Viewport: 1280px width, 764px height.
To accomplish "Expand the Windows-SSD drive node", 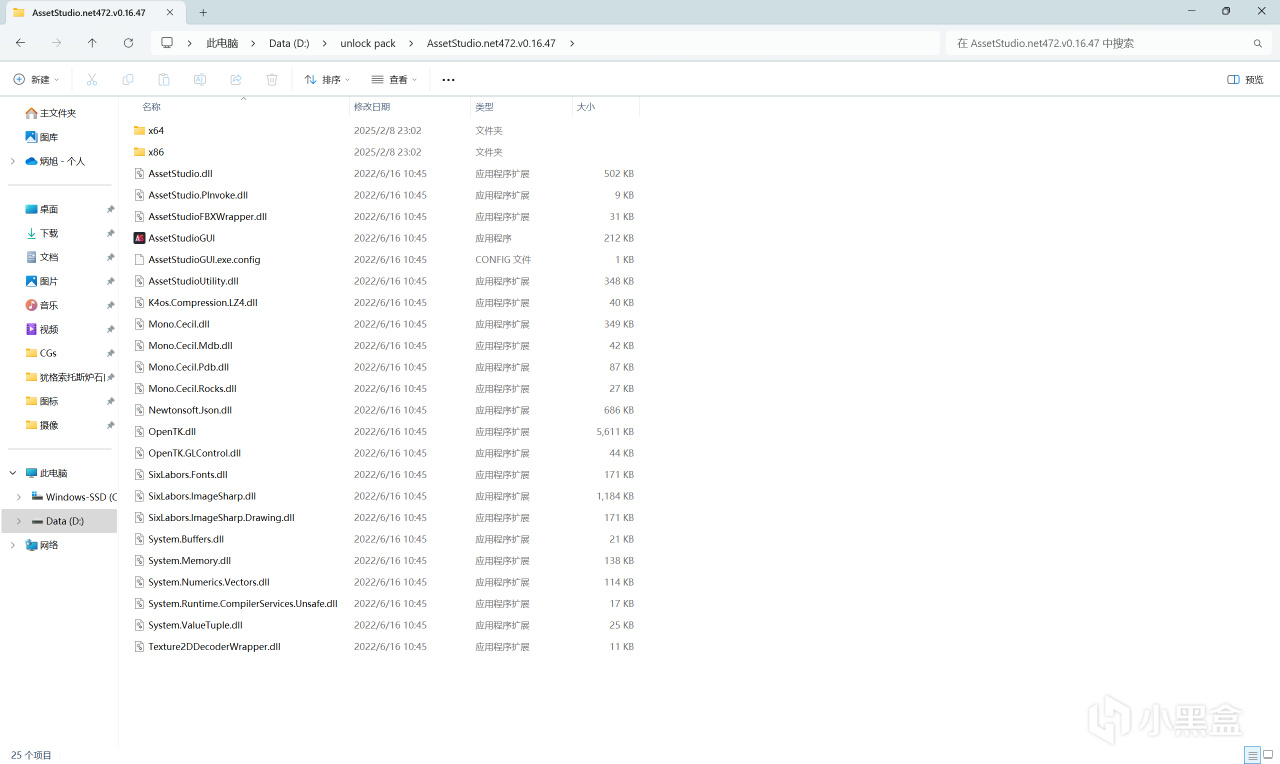I will [x=19, y=497].
